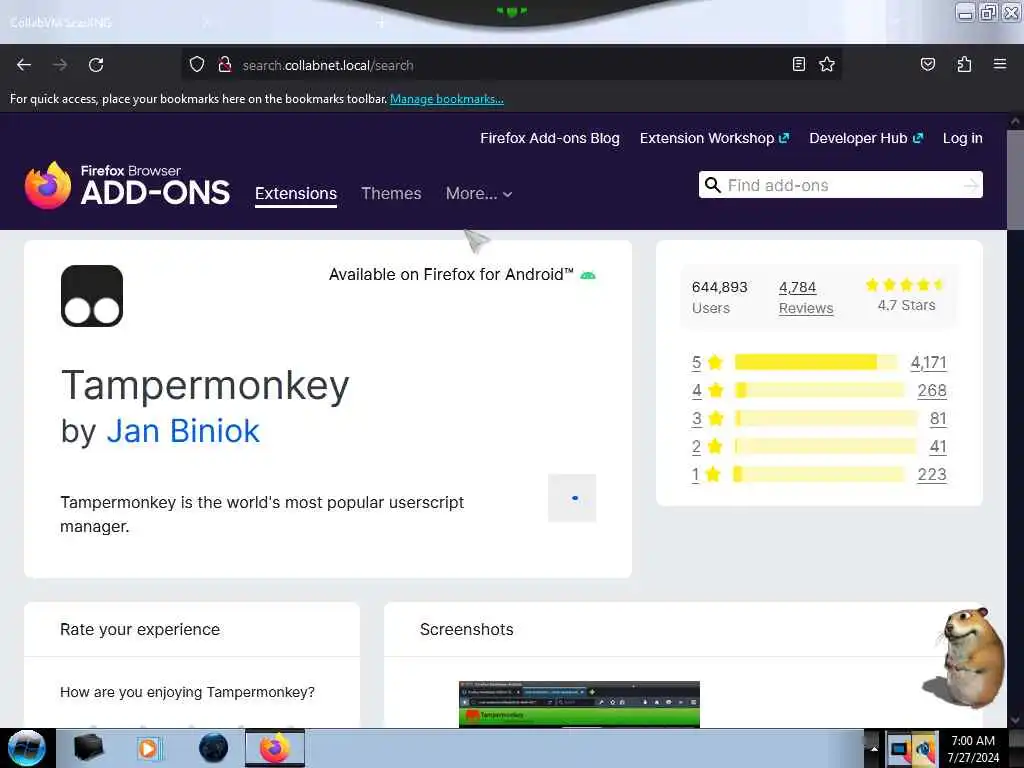The image size is (1024, 768).
Task: Click the monitor tray icon
Action: (x=899, y=749)
